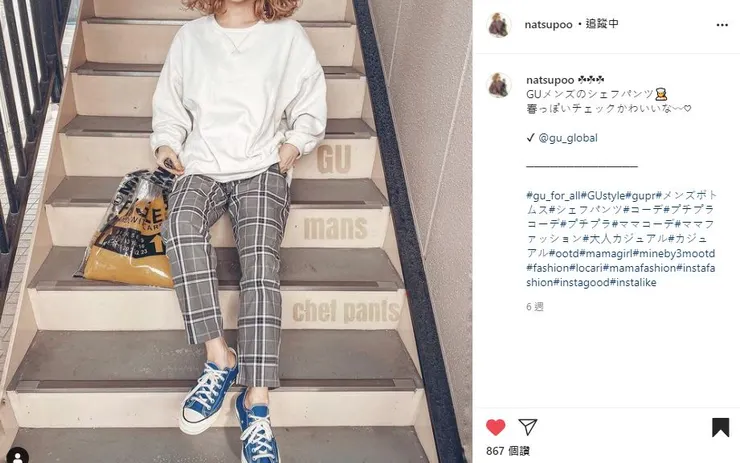This screenshot has width=740, height=463.
Task: Click the 6 週 post timestamp
Action: click(535, 307)
